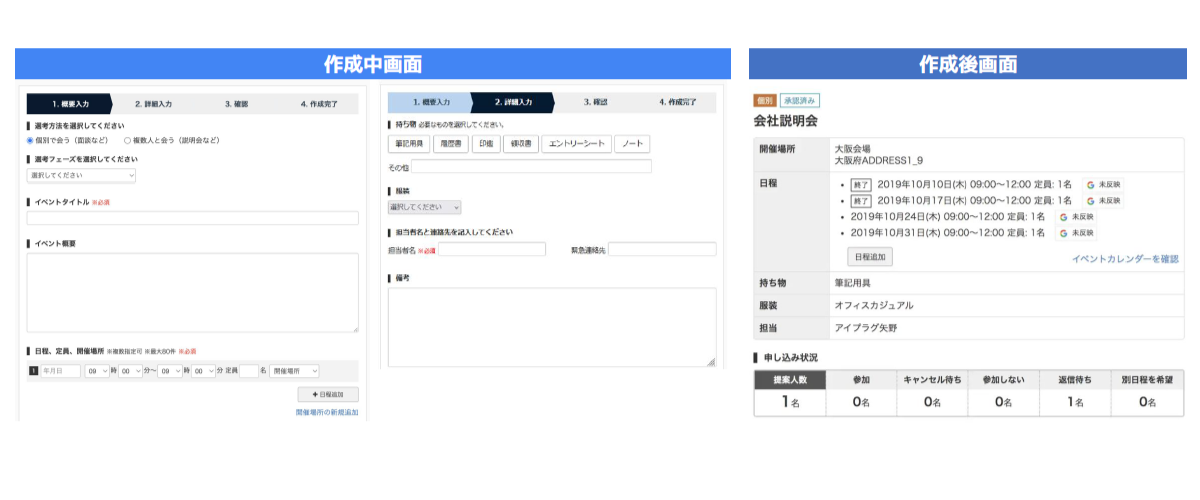Open the 服装 selection dropdown

click(x=424, y=207)
